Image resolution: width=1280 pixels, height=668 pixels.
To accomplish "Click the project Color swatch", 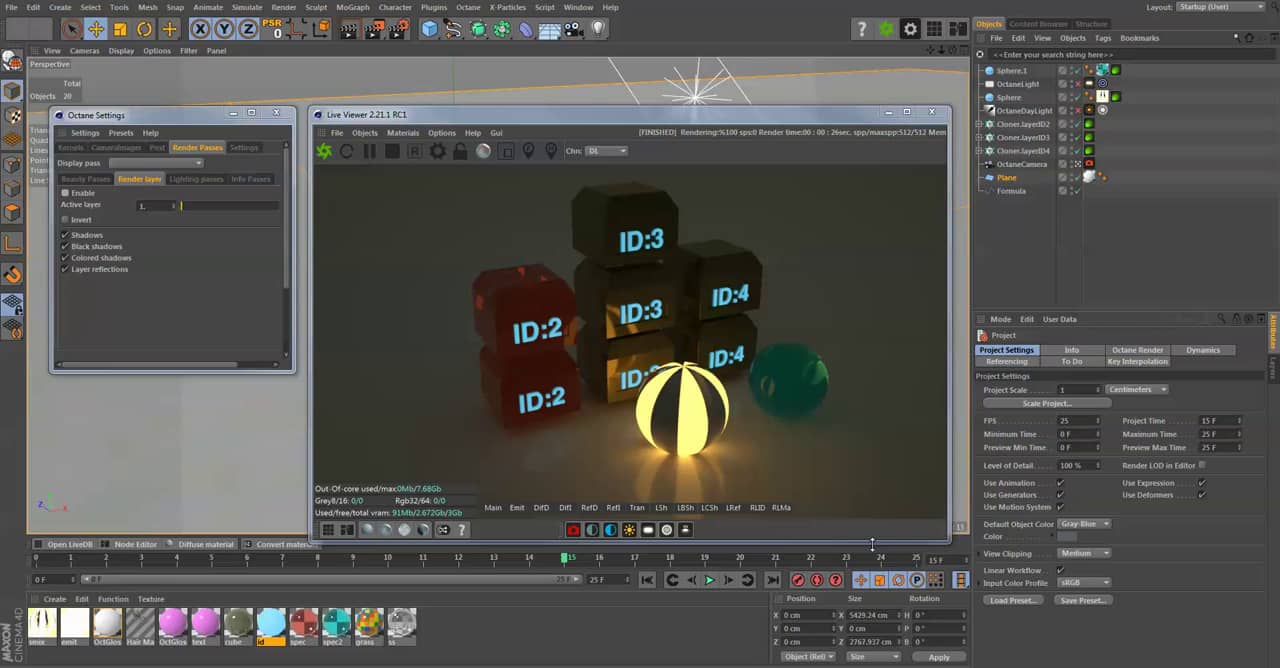I will (1067, 537).
